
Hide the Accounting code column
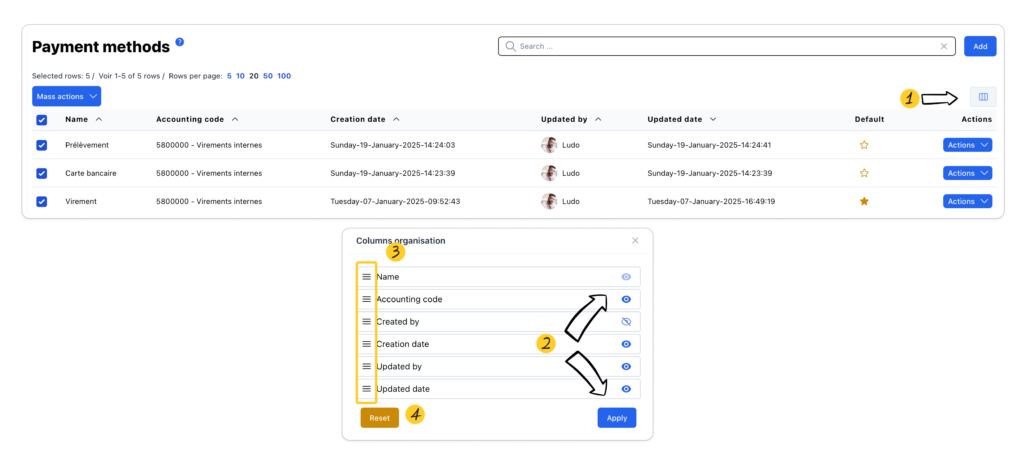[x=626, y=299]
